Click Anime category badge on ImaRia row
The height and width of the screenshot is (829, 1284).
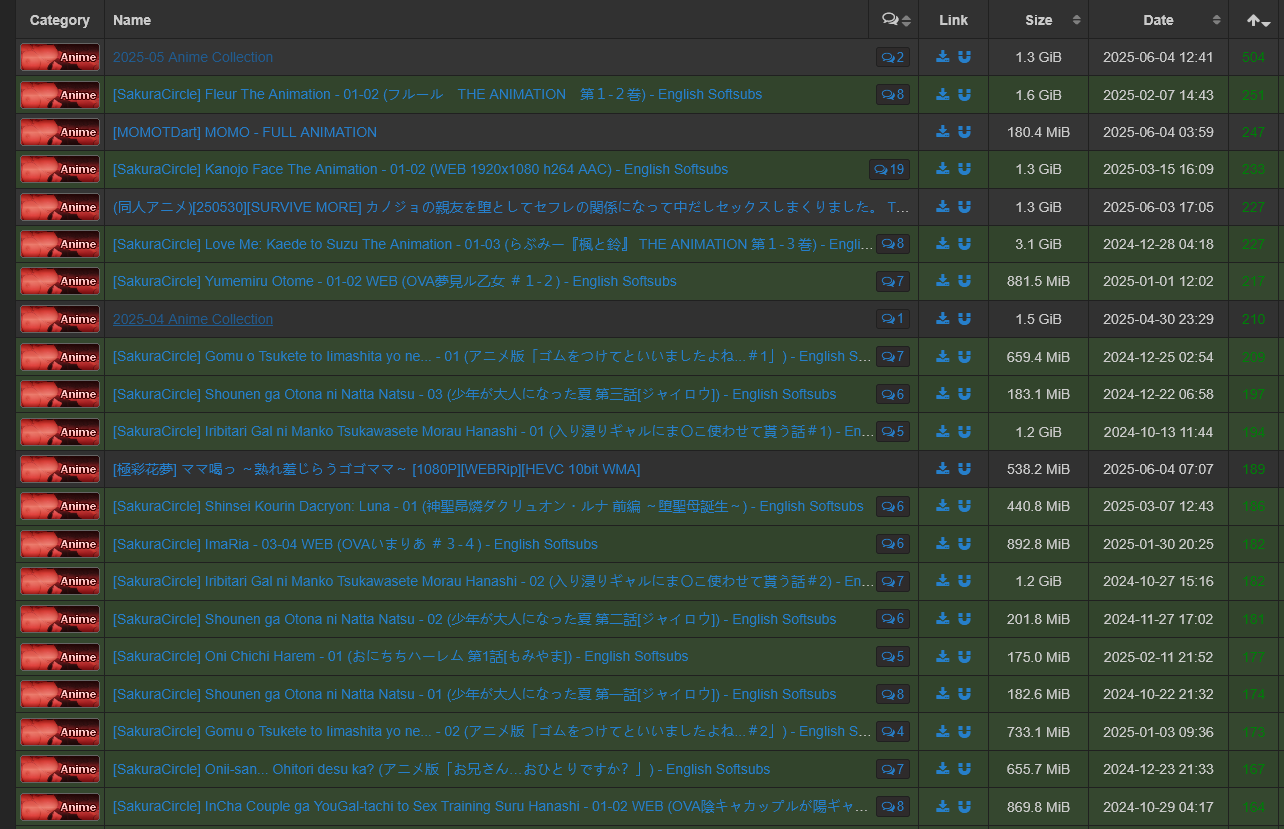pos(60,544)
